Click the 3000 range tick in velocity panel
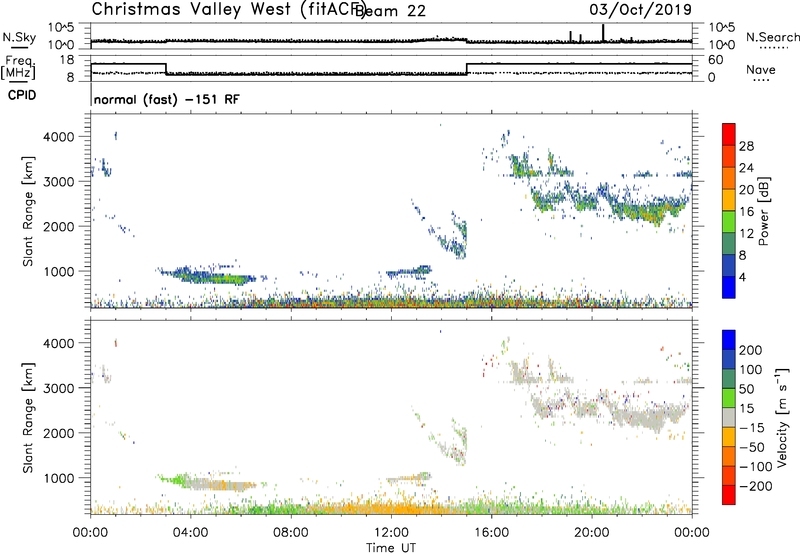 (60, 388)
